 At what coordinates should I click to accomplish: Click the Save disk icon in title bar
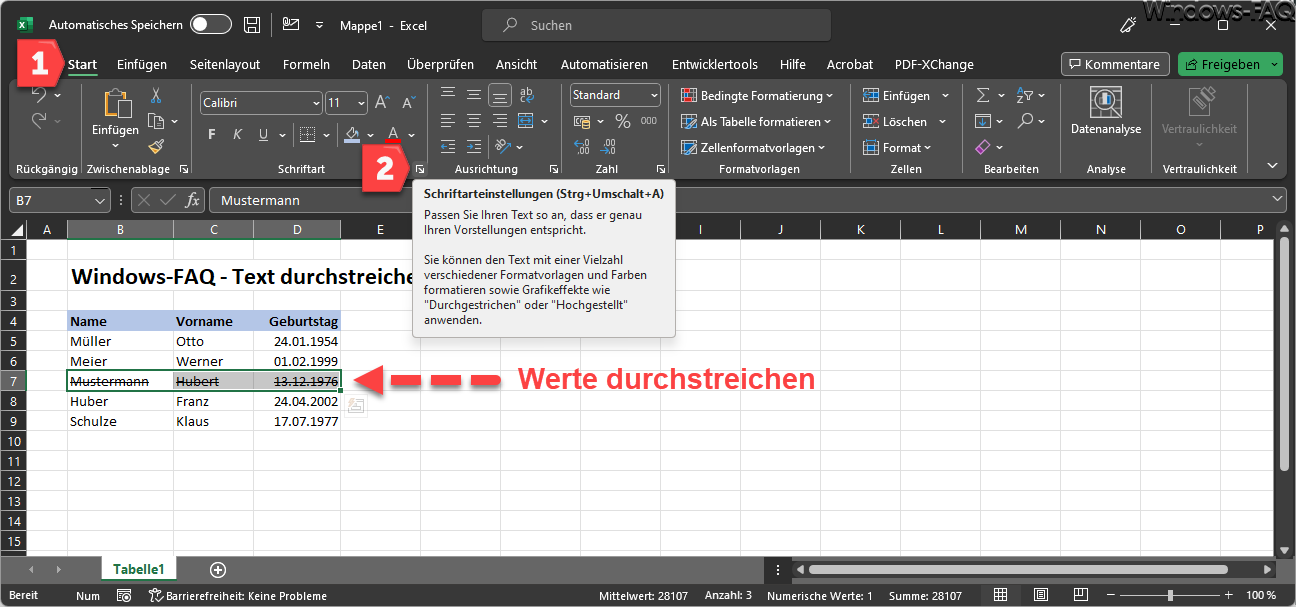(253, 24)
